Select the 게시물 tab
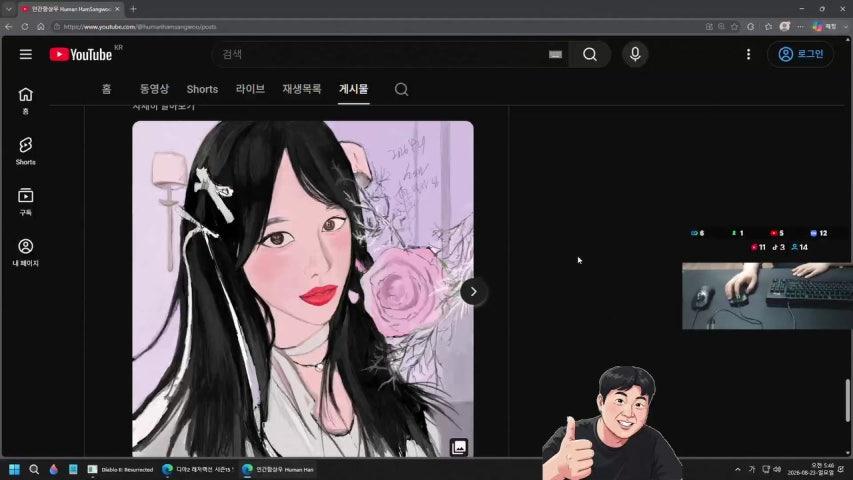Image resolution: width=853 pixels, height=480 pixels. (354, 89)
